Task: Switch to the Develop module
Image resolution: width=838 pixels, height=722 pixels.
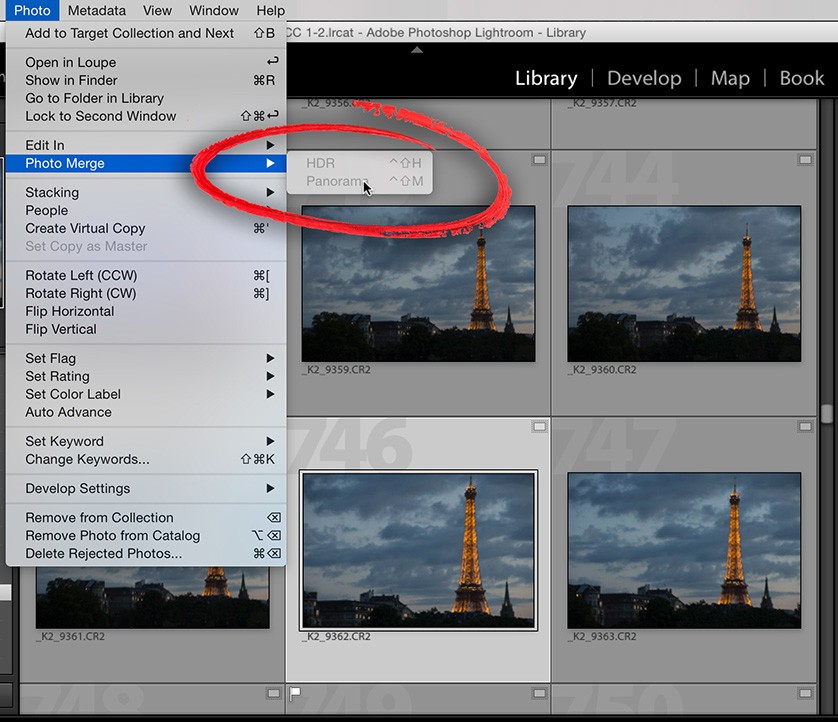Action: pyautogui.click(x=644, y=78)
